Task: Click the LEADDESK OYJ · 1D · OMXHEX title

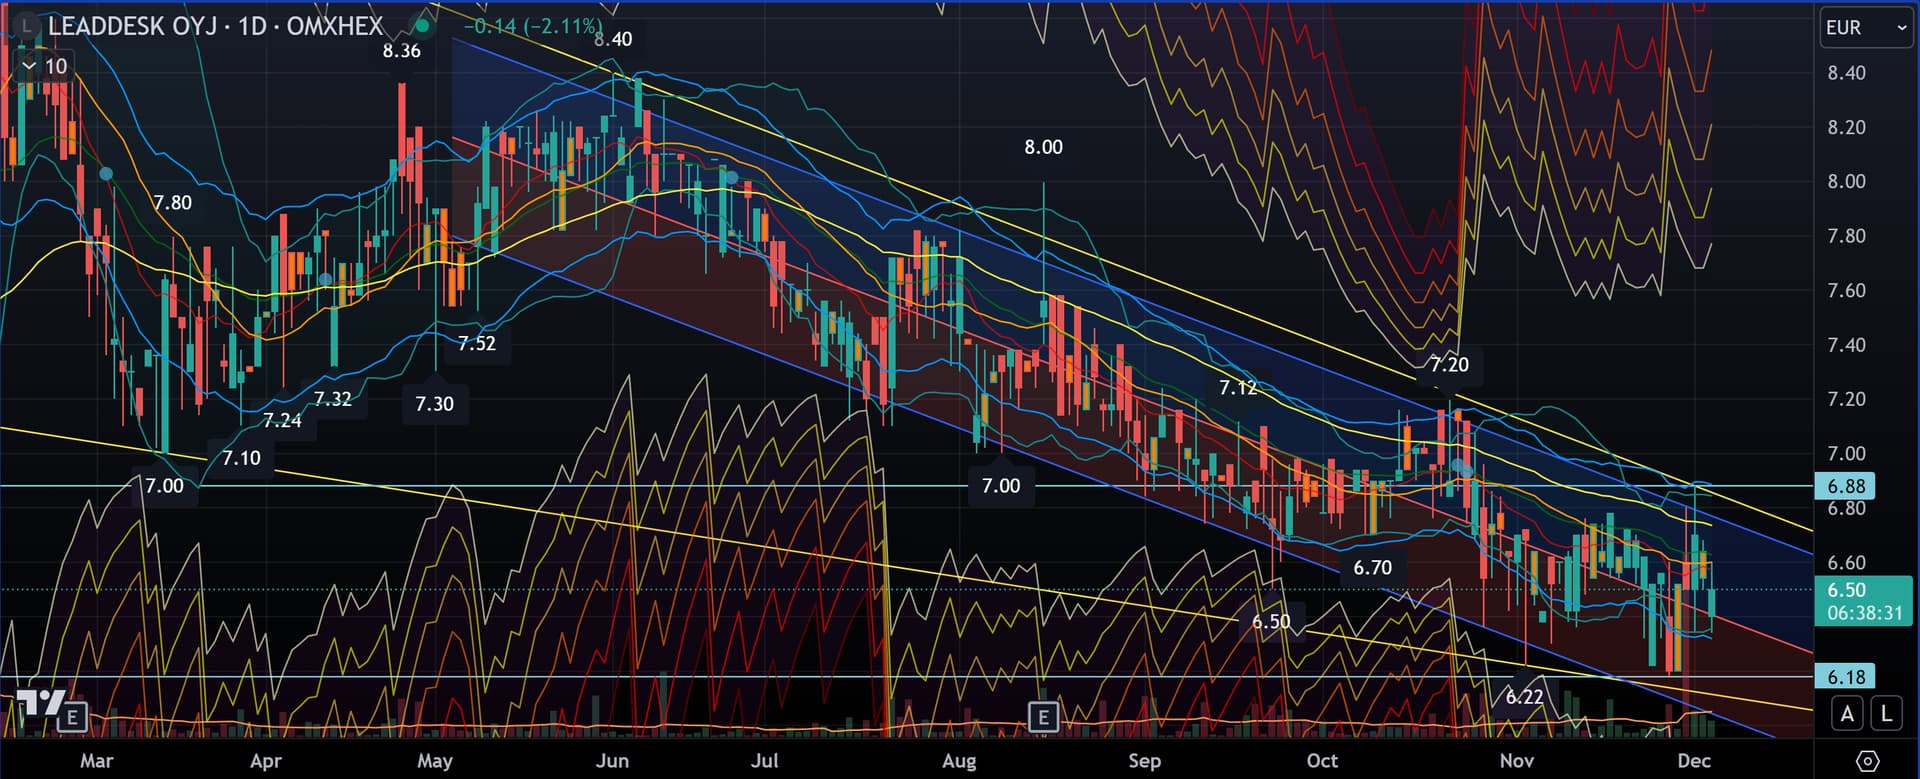Action: point(215,26)
